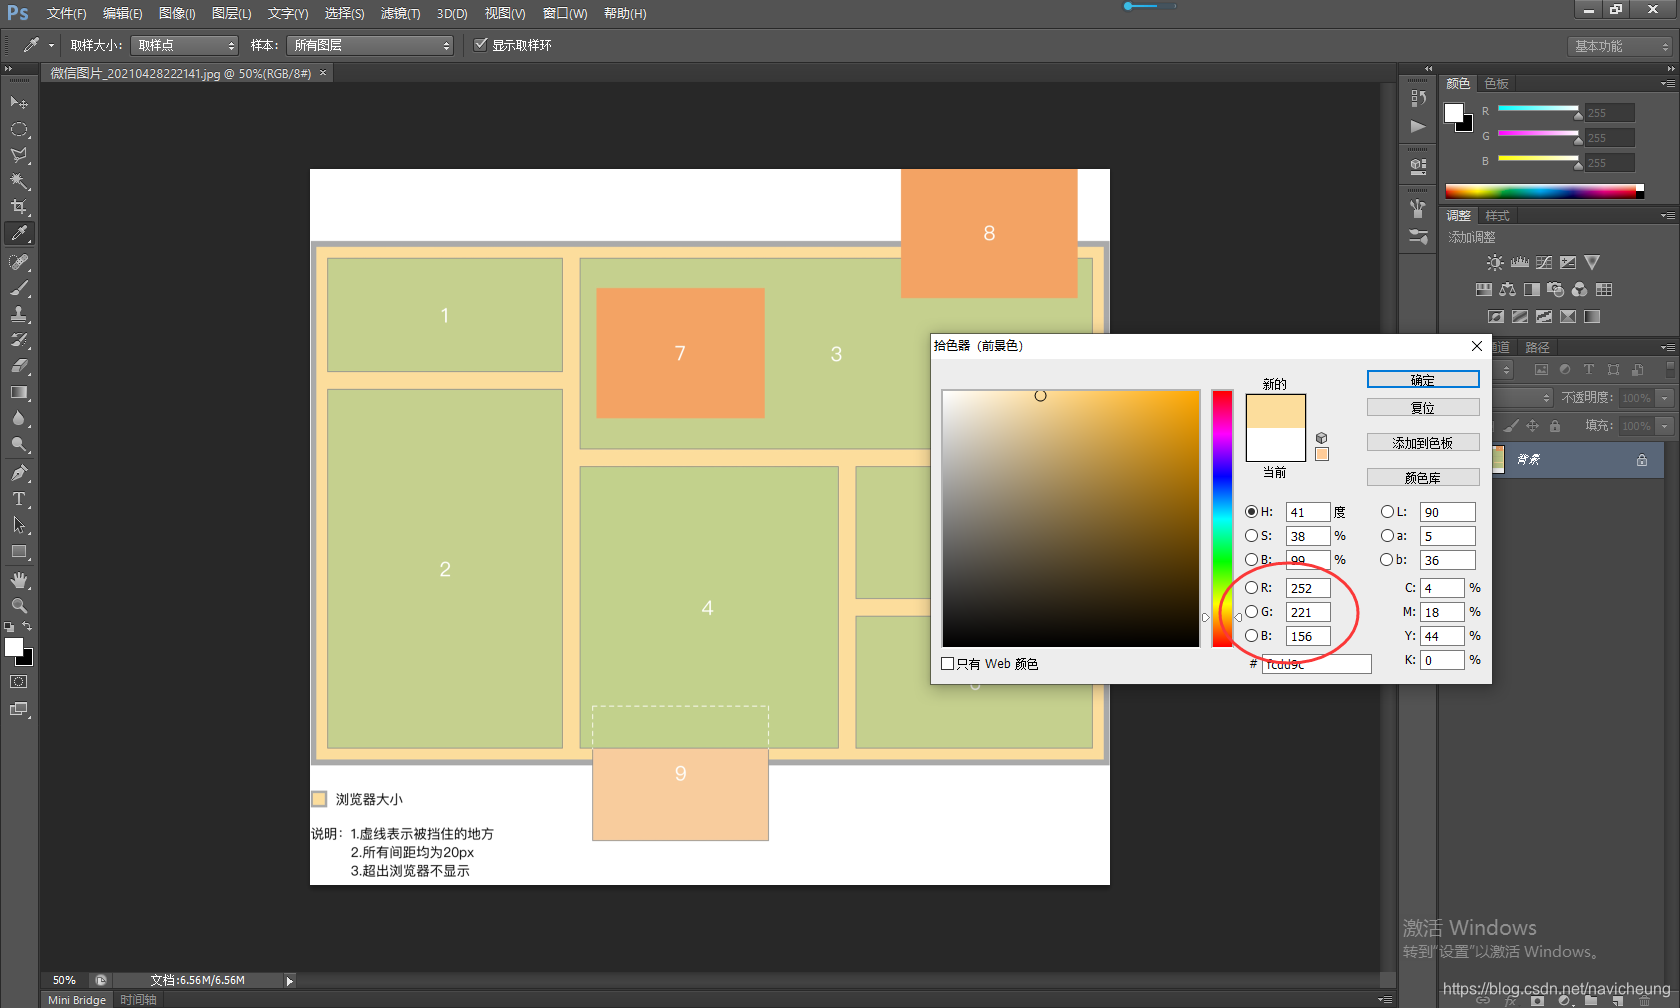Select S radio button in color picker
Image resolution: width=1680 pixels, height=1008 pixels.
click(1251, 535)
